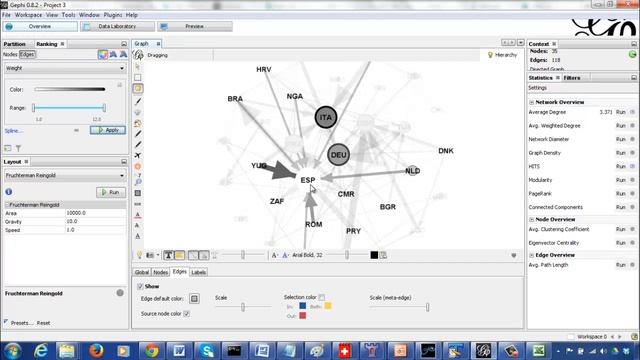The width and height of the screenshot is (640, 360).
Task: Open the Data Laboratory view
Action: point(117,26)
